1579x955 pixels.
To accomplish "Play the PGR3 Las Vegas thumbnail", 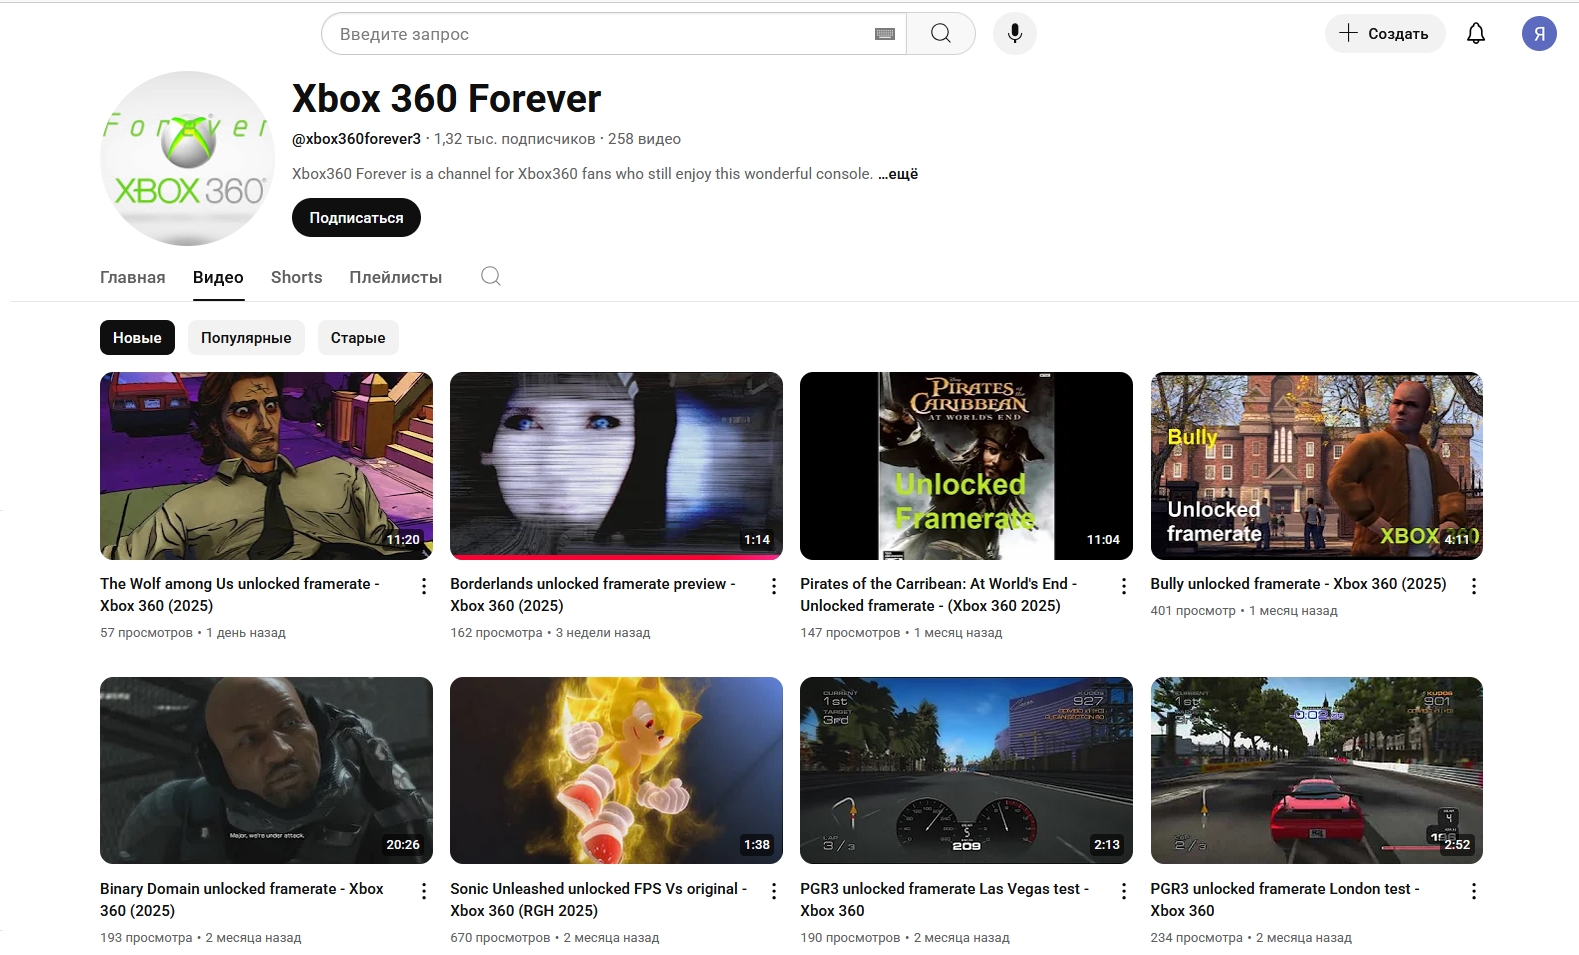I will 966,771.
